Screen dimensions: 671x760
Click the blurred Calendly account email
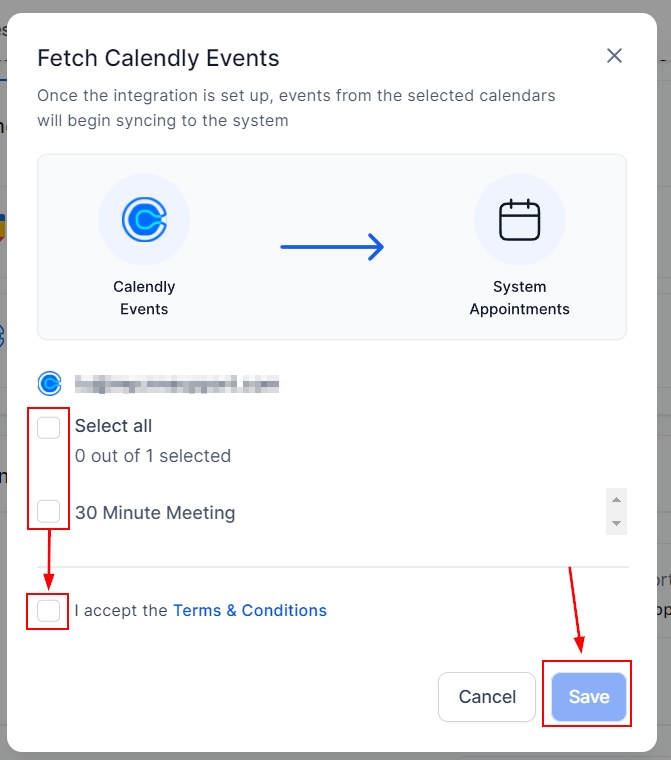tap(176, 383)
